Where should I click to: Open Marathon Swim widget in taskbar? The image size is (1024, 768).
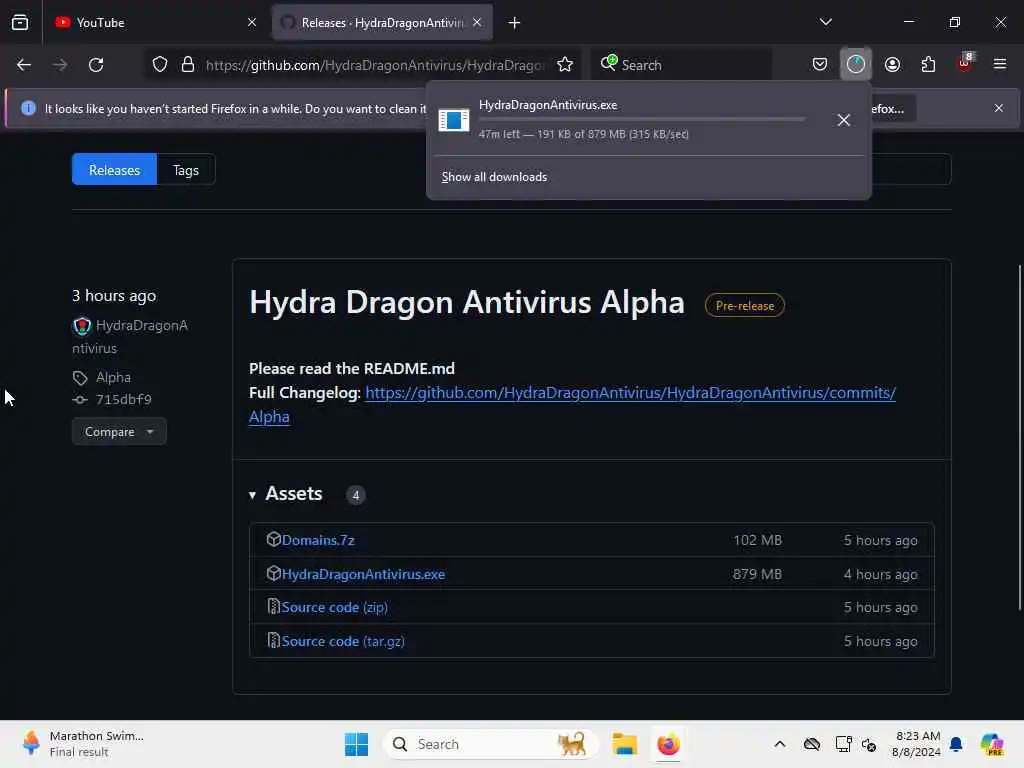82,744
